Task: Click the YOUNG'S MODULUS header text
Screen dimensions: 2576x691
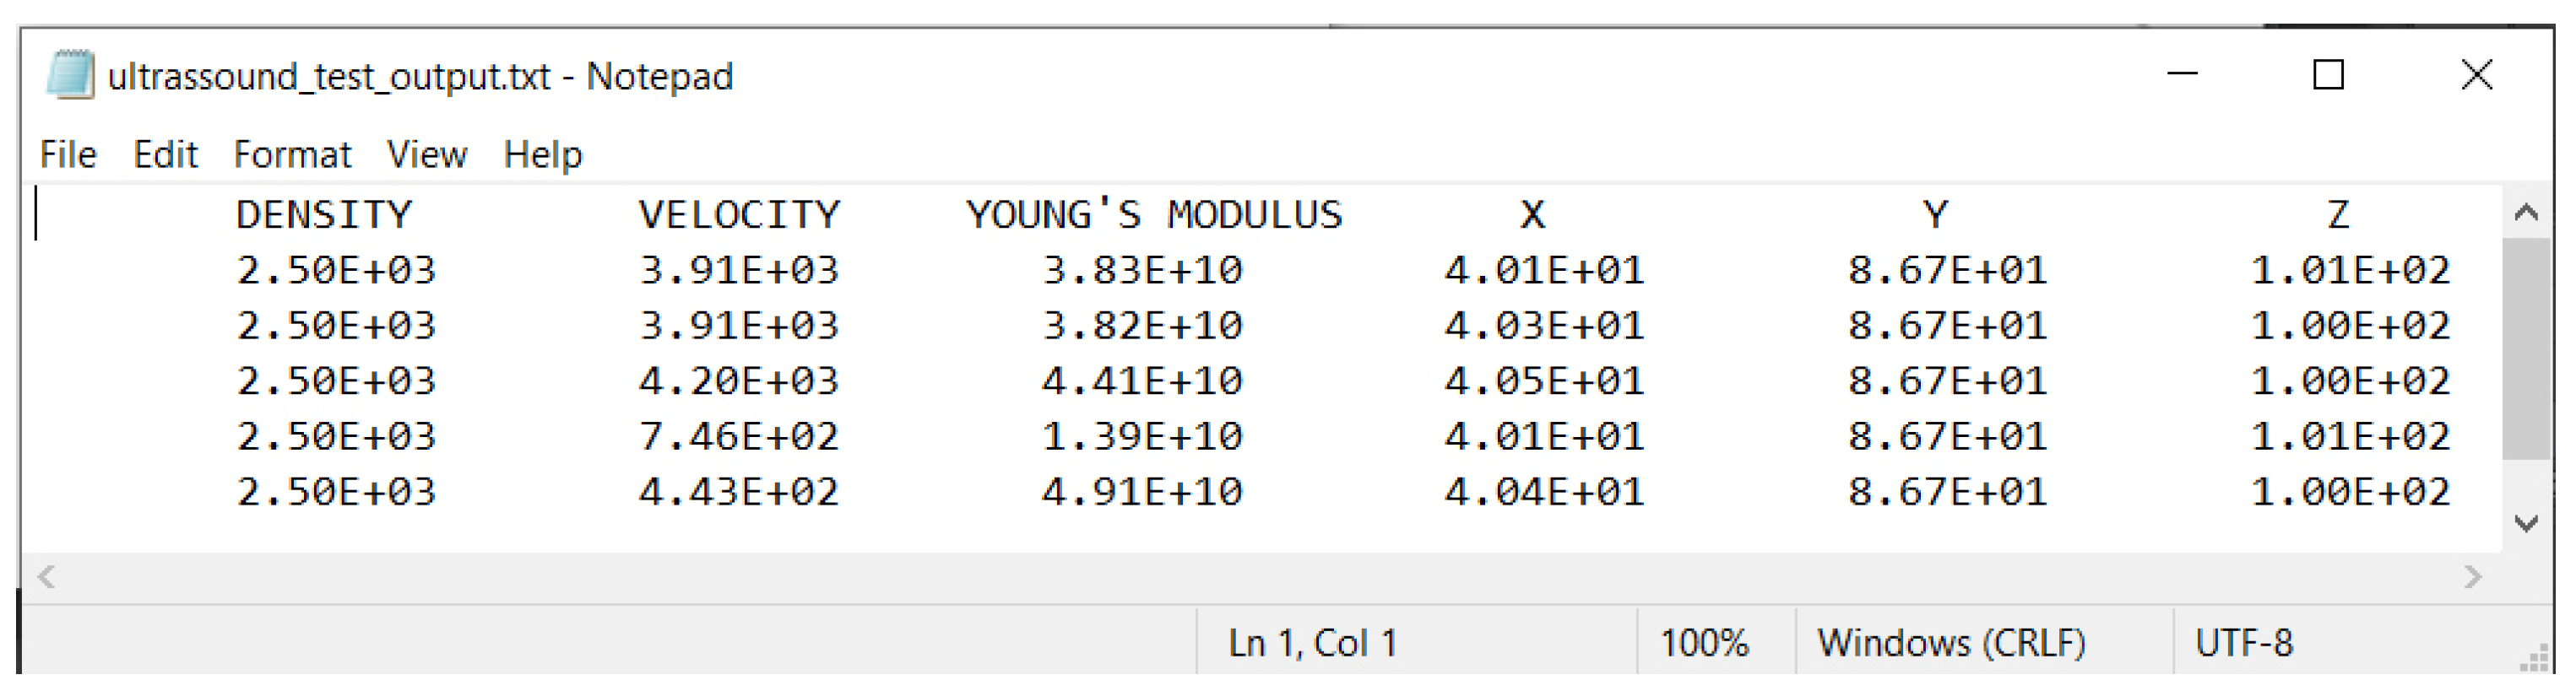Action: [1154, 215]
